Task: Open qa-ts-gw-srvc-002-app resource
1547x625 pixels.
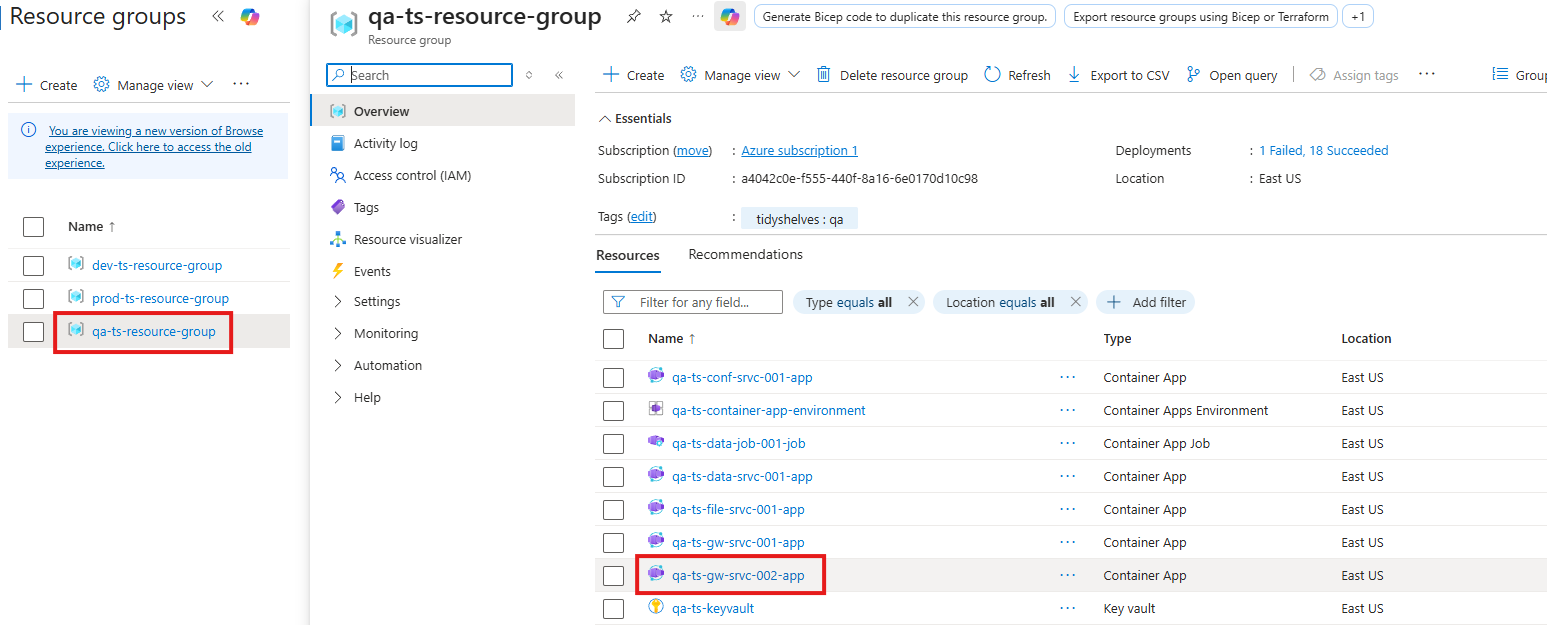Action: point(738,575)
